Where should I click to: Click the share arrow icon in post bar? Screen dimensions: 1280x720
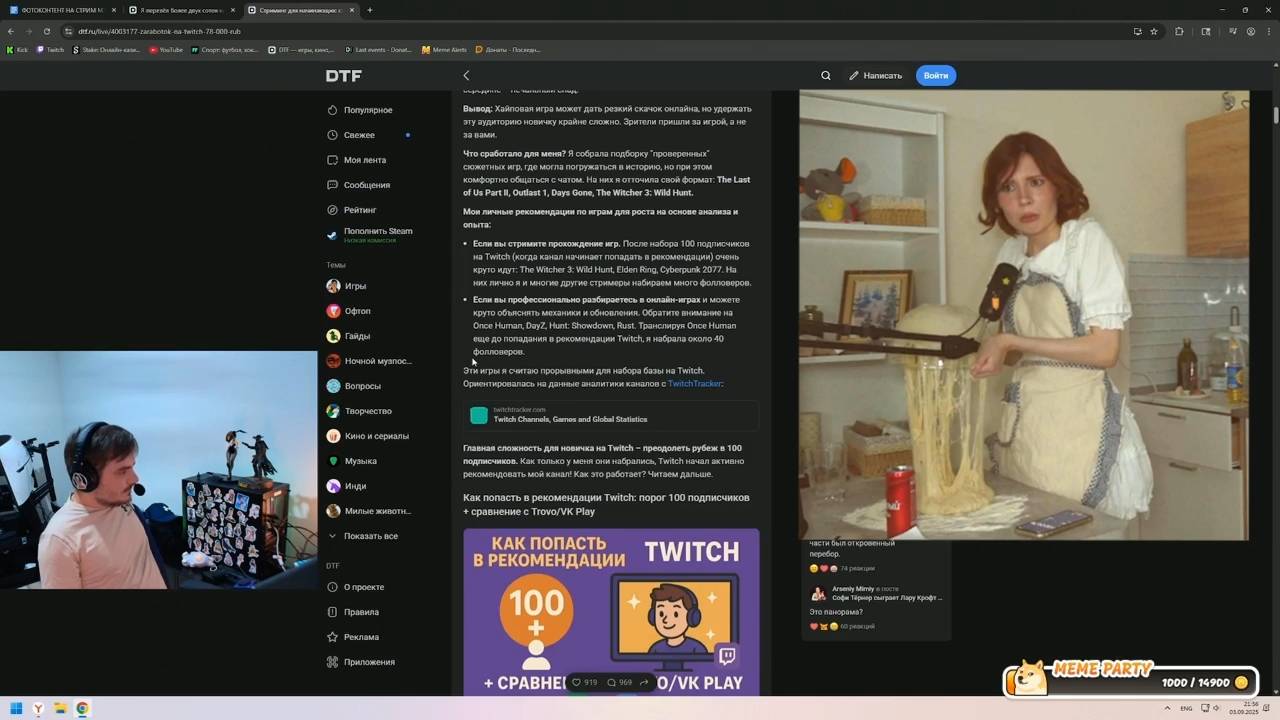click(x=644, y=682)
